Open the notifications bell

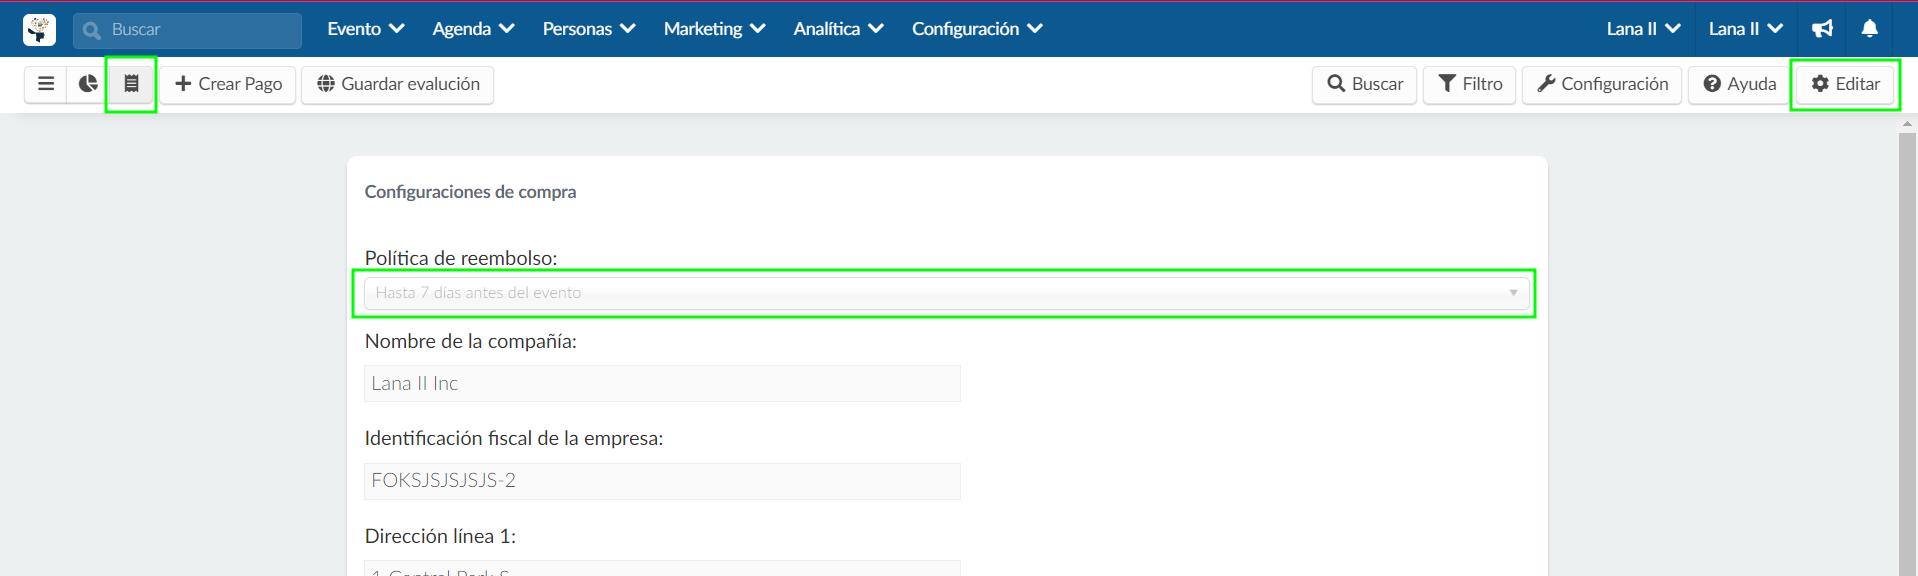(1869, 29)
